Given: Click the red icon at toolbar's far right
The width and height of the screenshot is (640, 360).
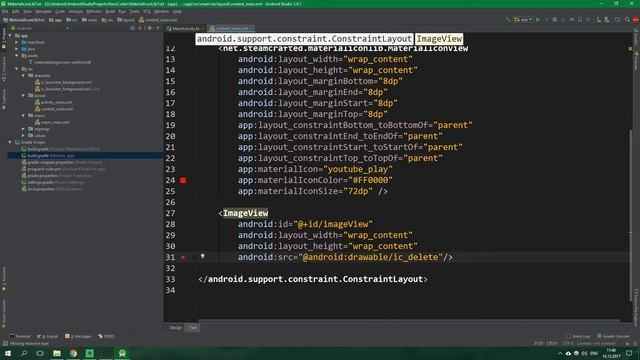Looking at the screenshot, I should point(636,20).
